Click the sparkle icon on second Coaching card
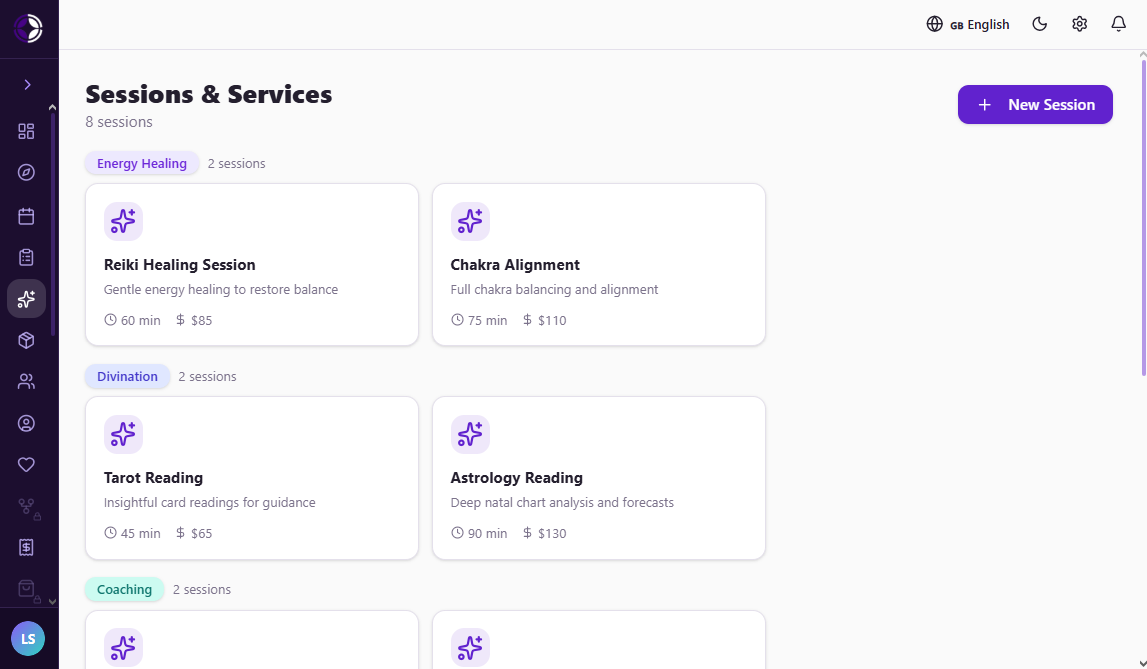 (470, 648)
